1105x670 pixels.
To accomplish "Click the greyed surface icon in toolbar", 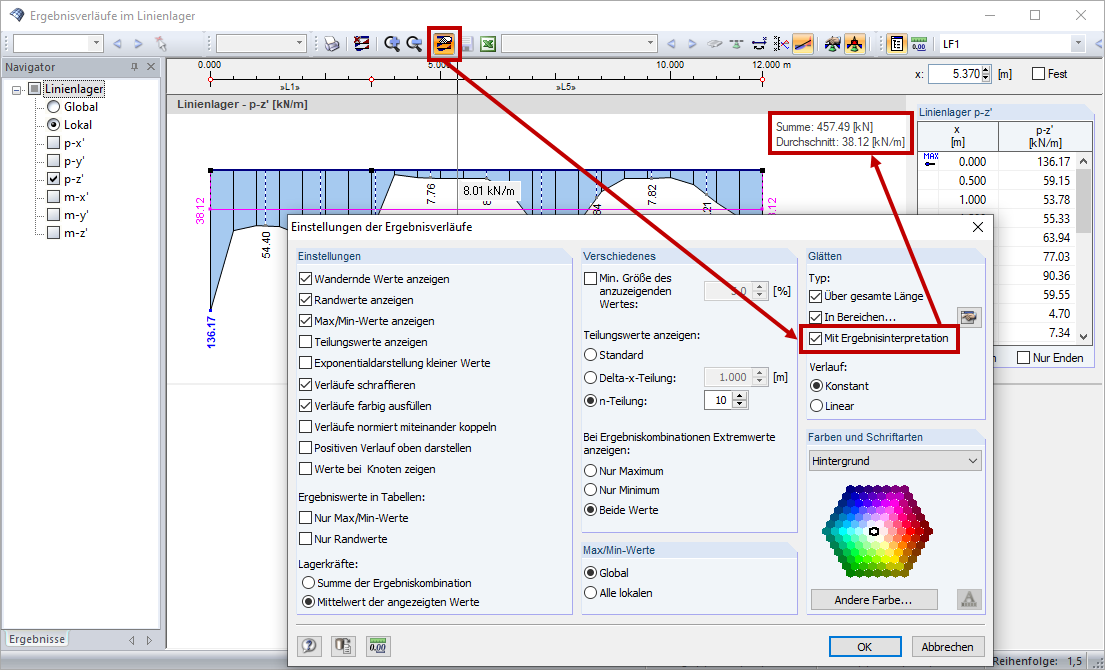I will (x=715, y=44).
